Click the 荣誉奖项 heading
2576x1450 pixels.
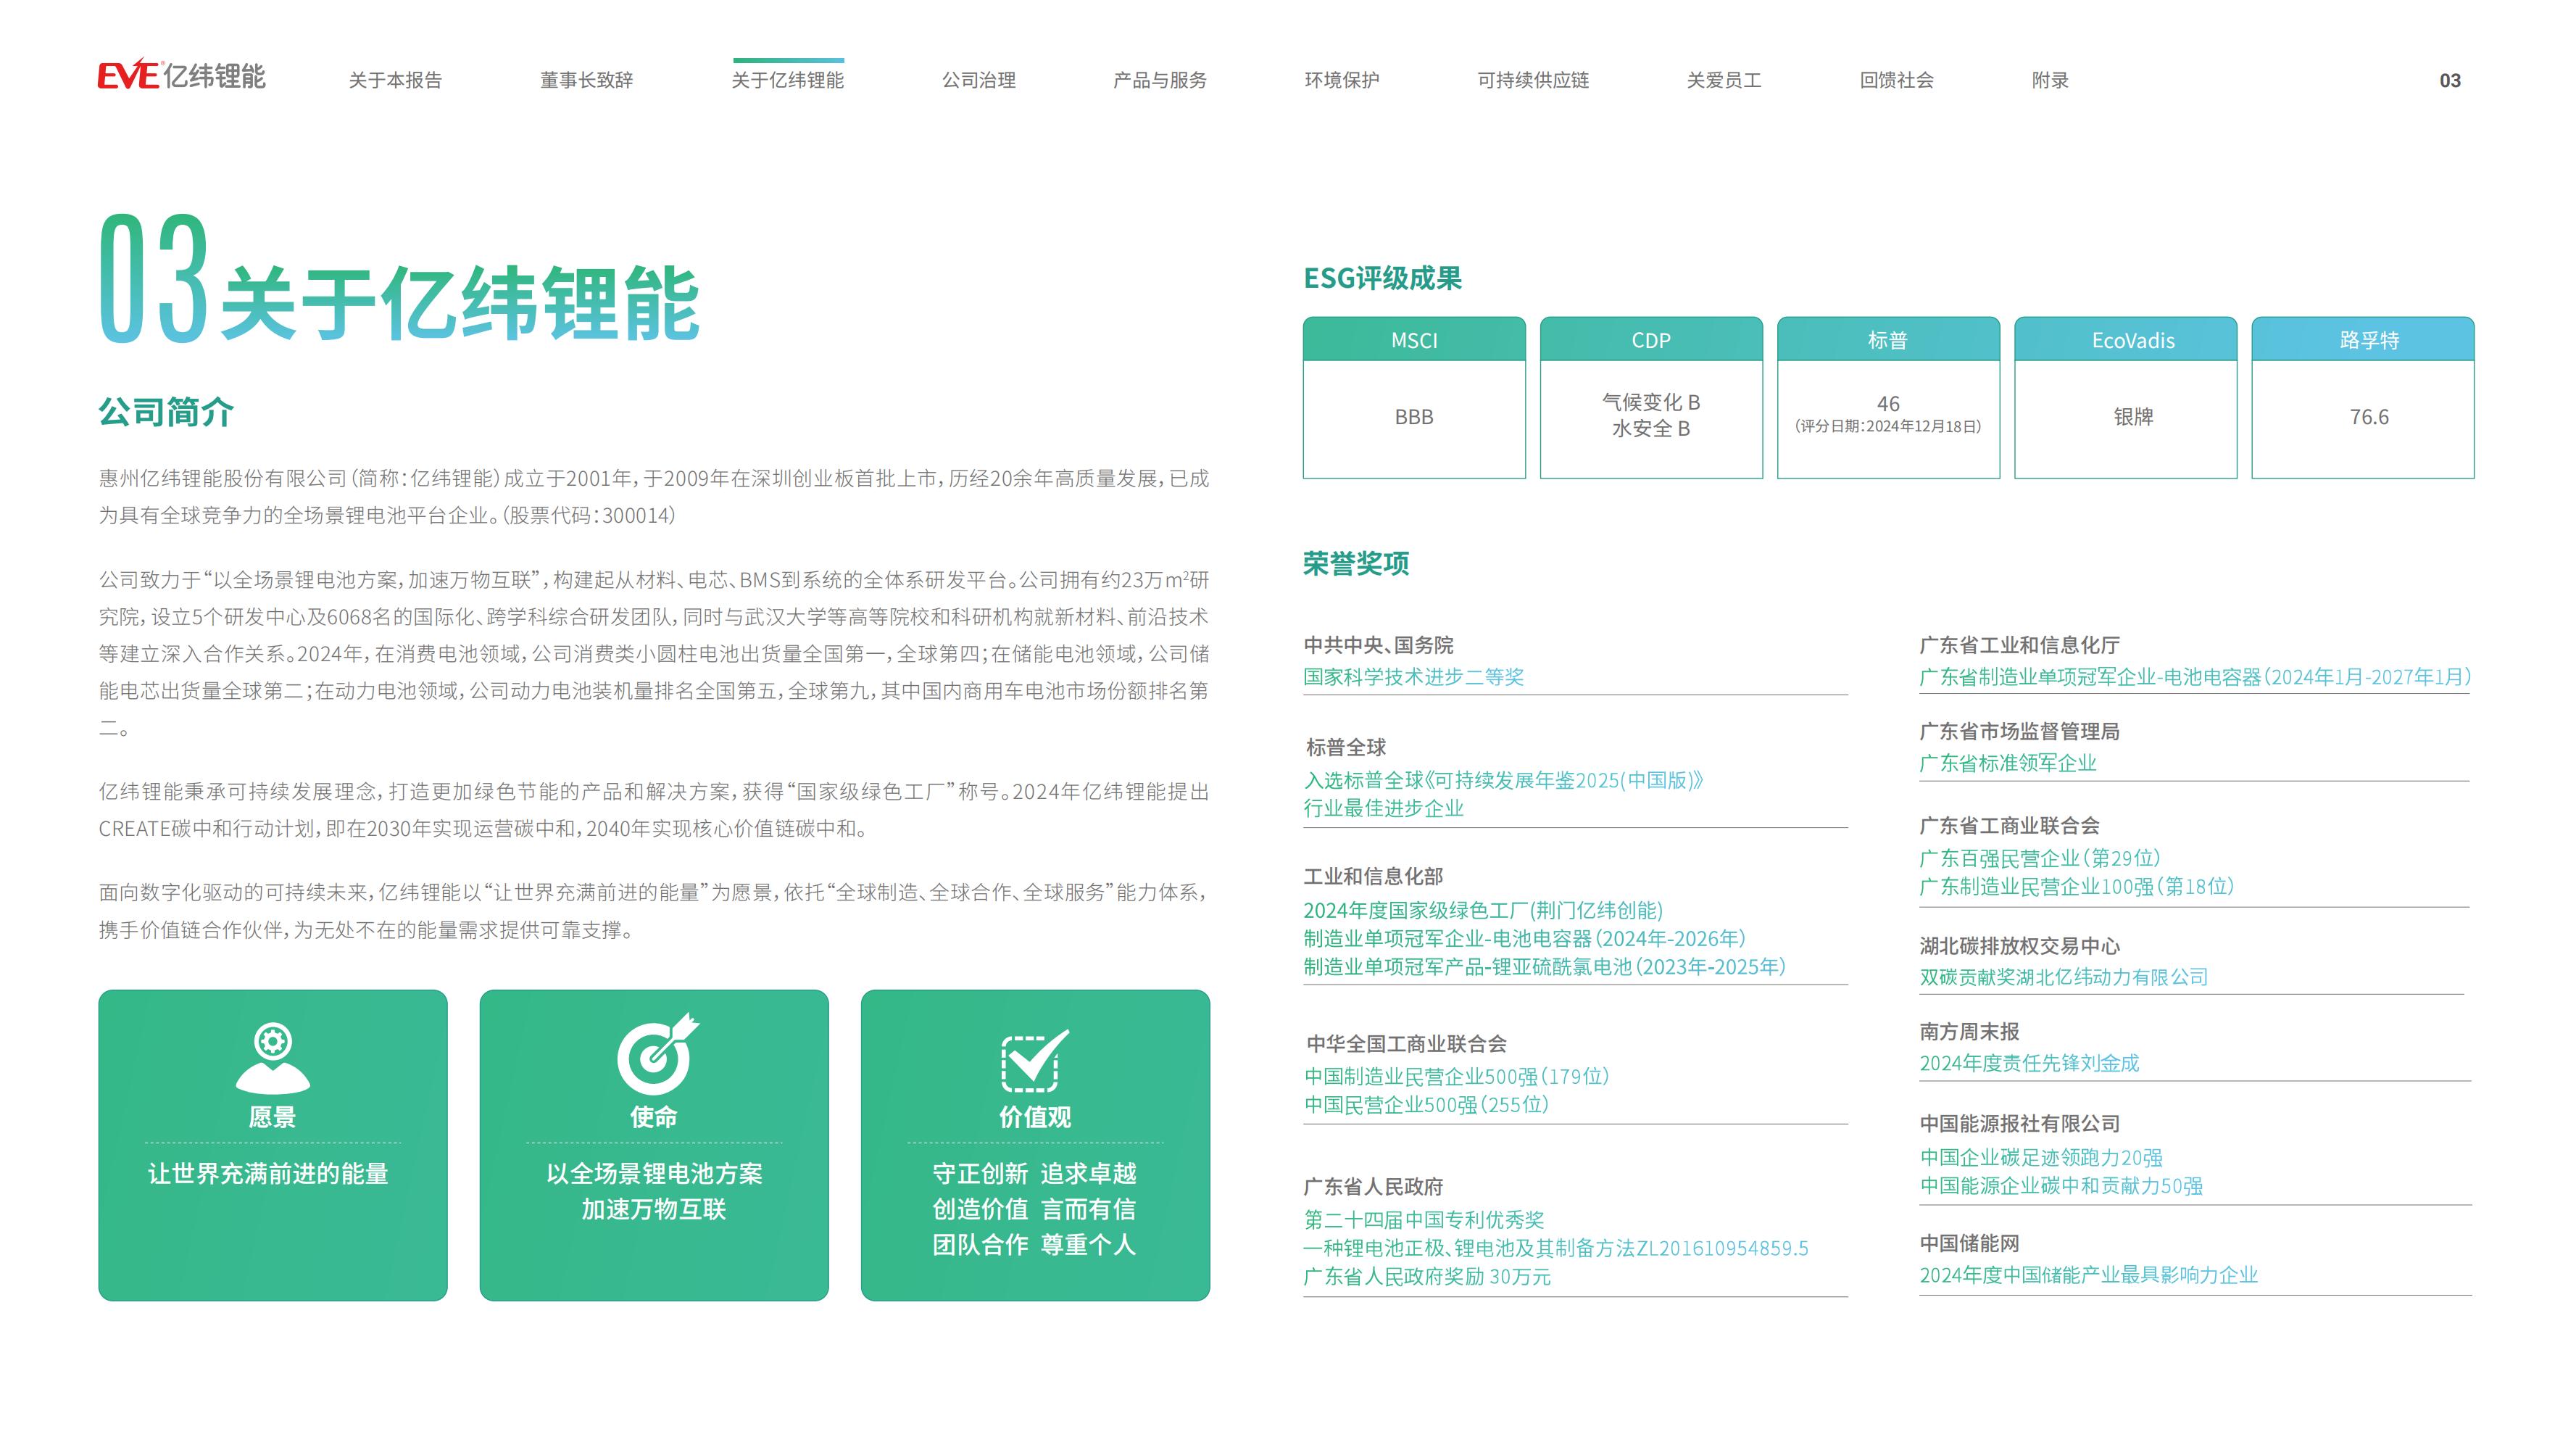[x=1356, y=564]
